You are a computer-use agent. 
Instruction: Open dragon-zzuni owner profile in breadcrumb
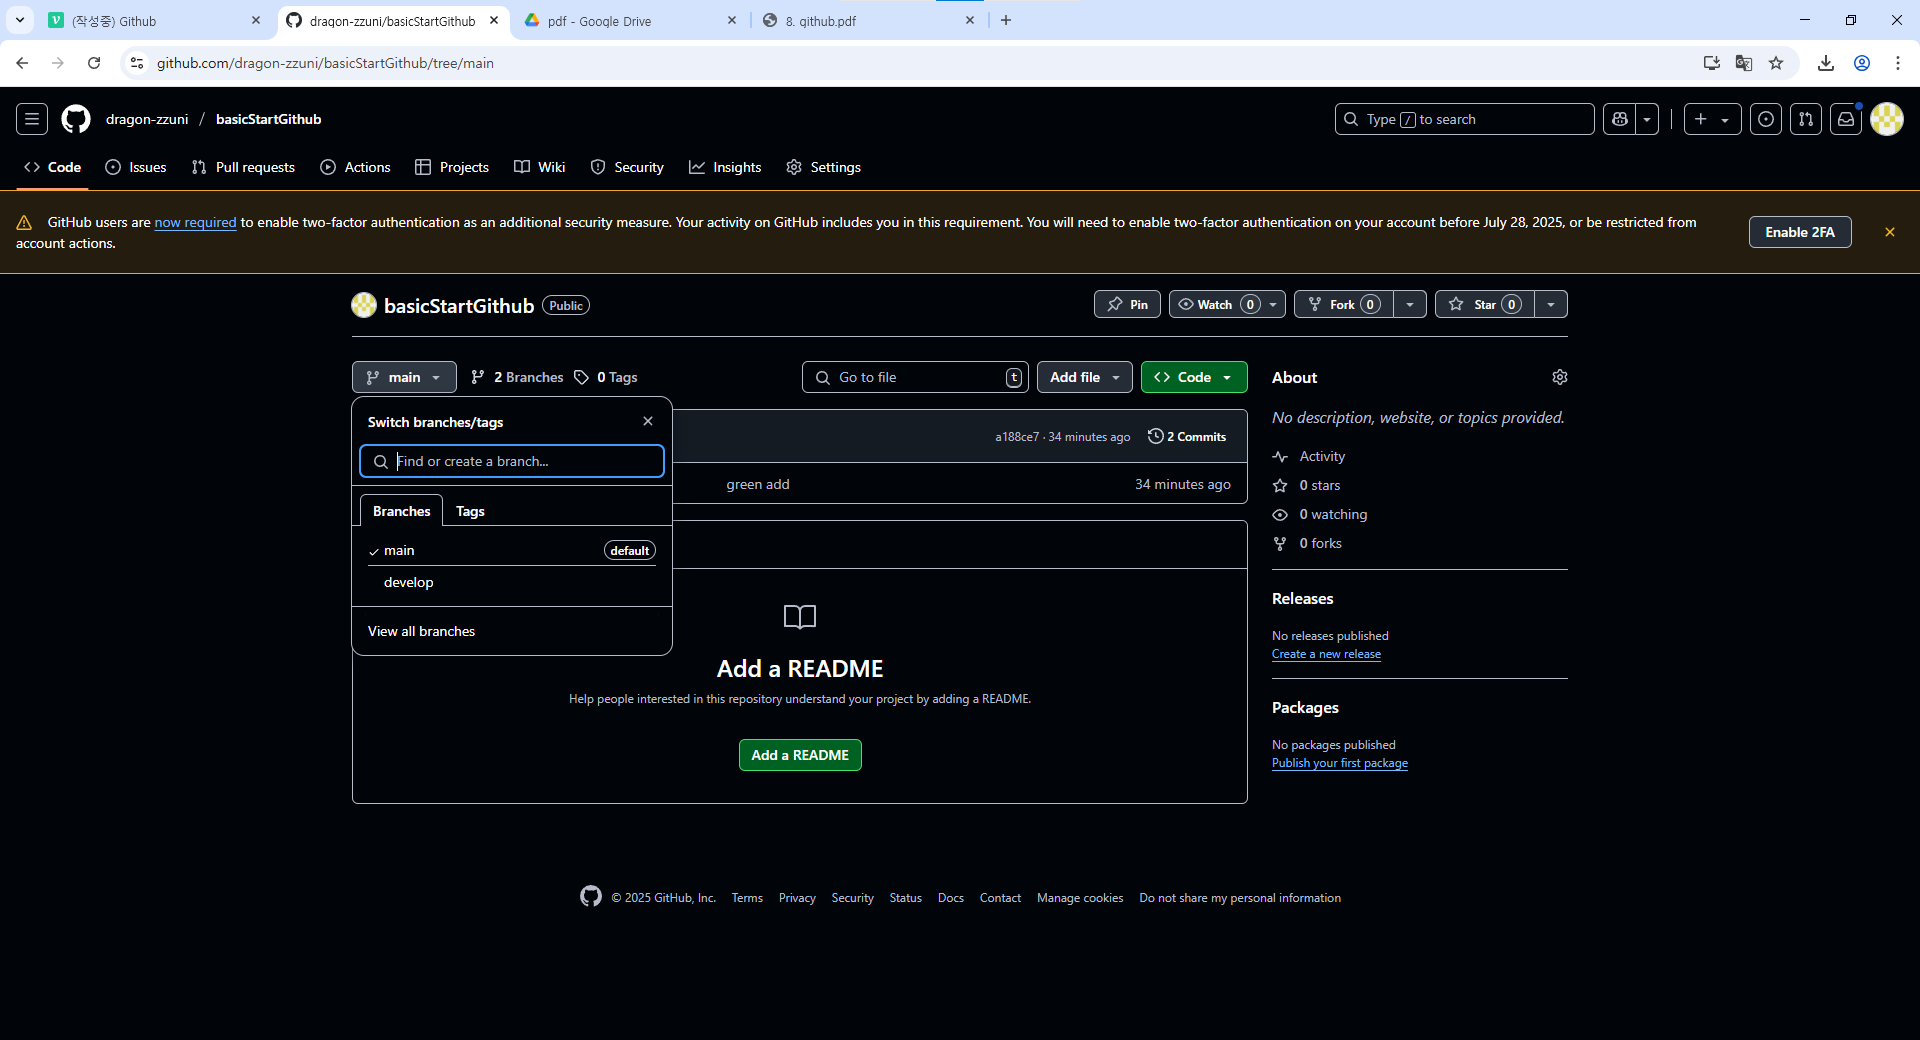[147, 119]
